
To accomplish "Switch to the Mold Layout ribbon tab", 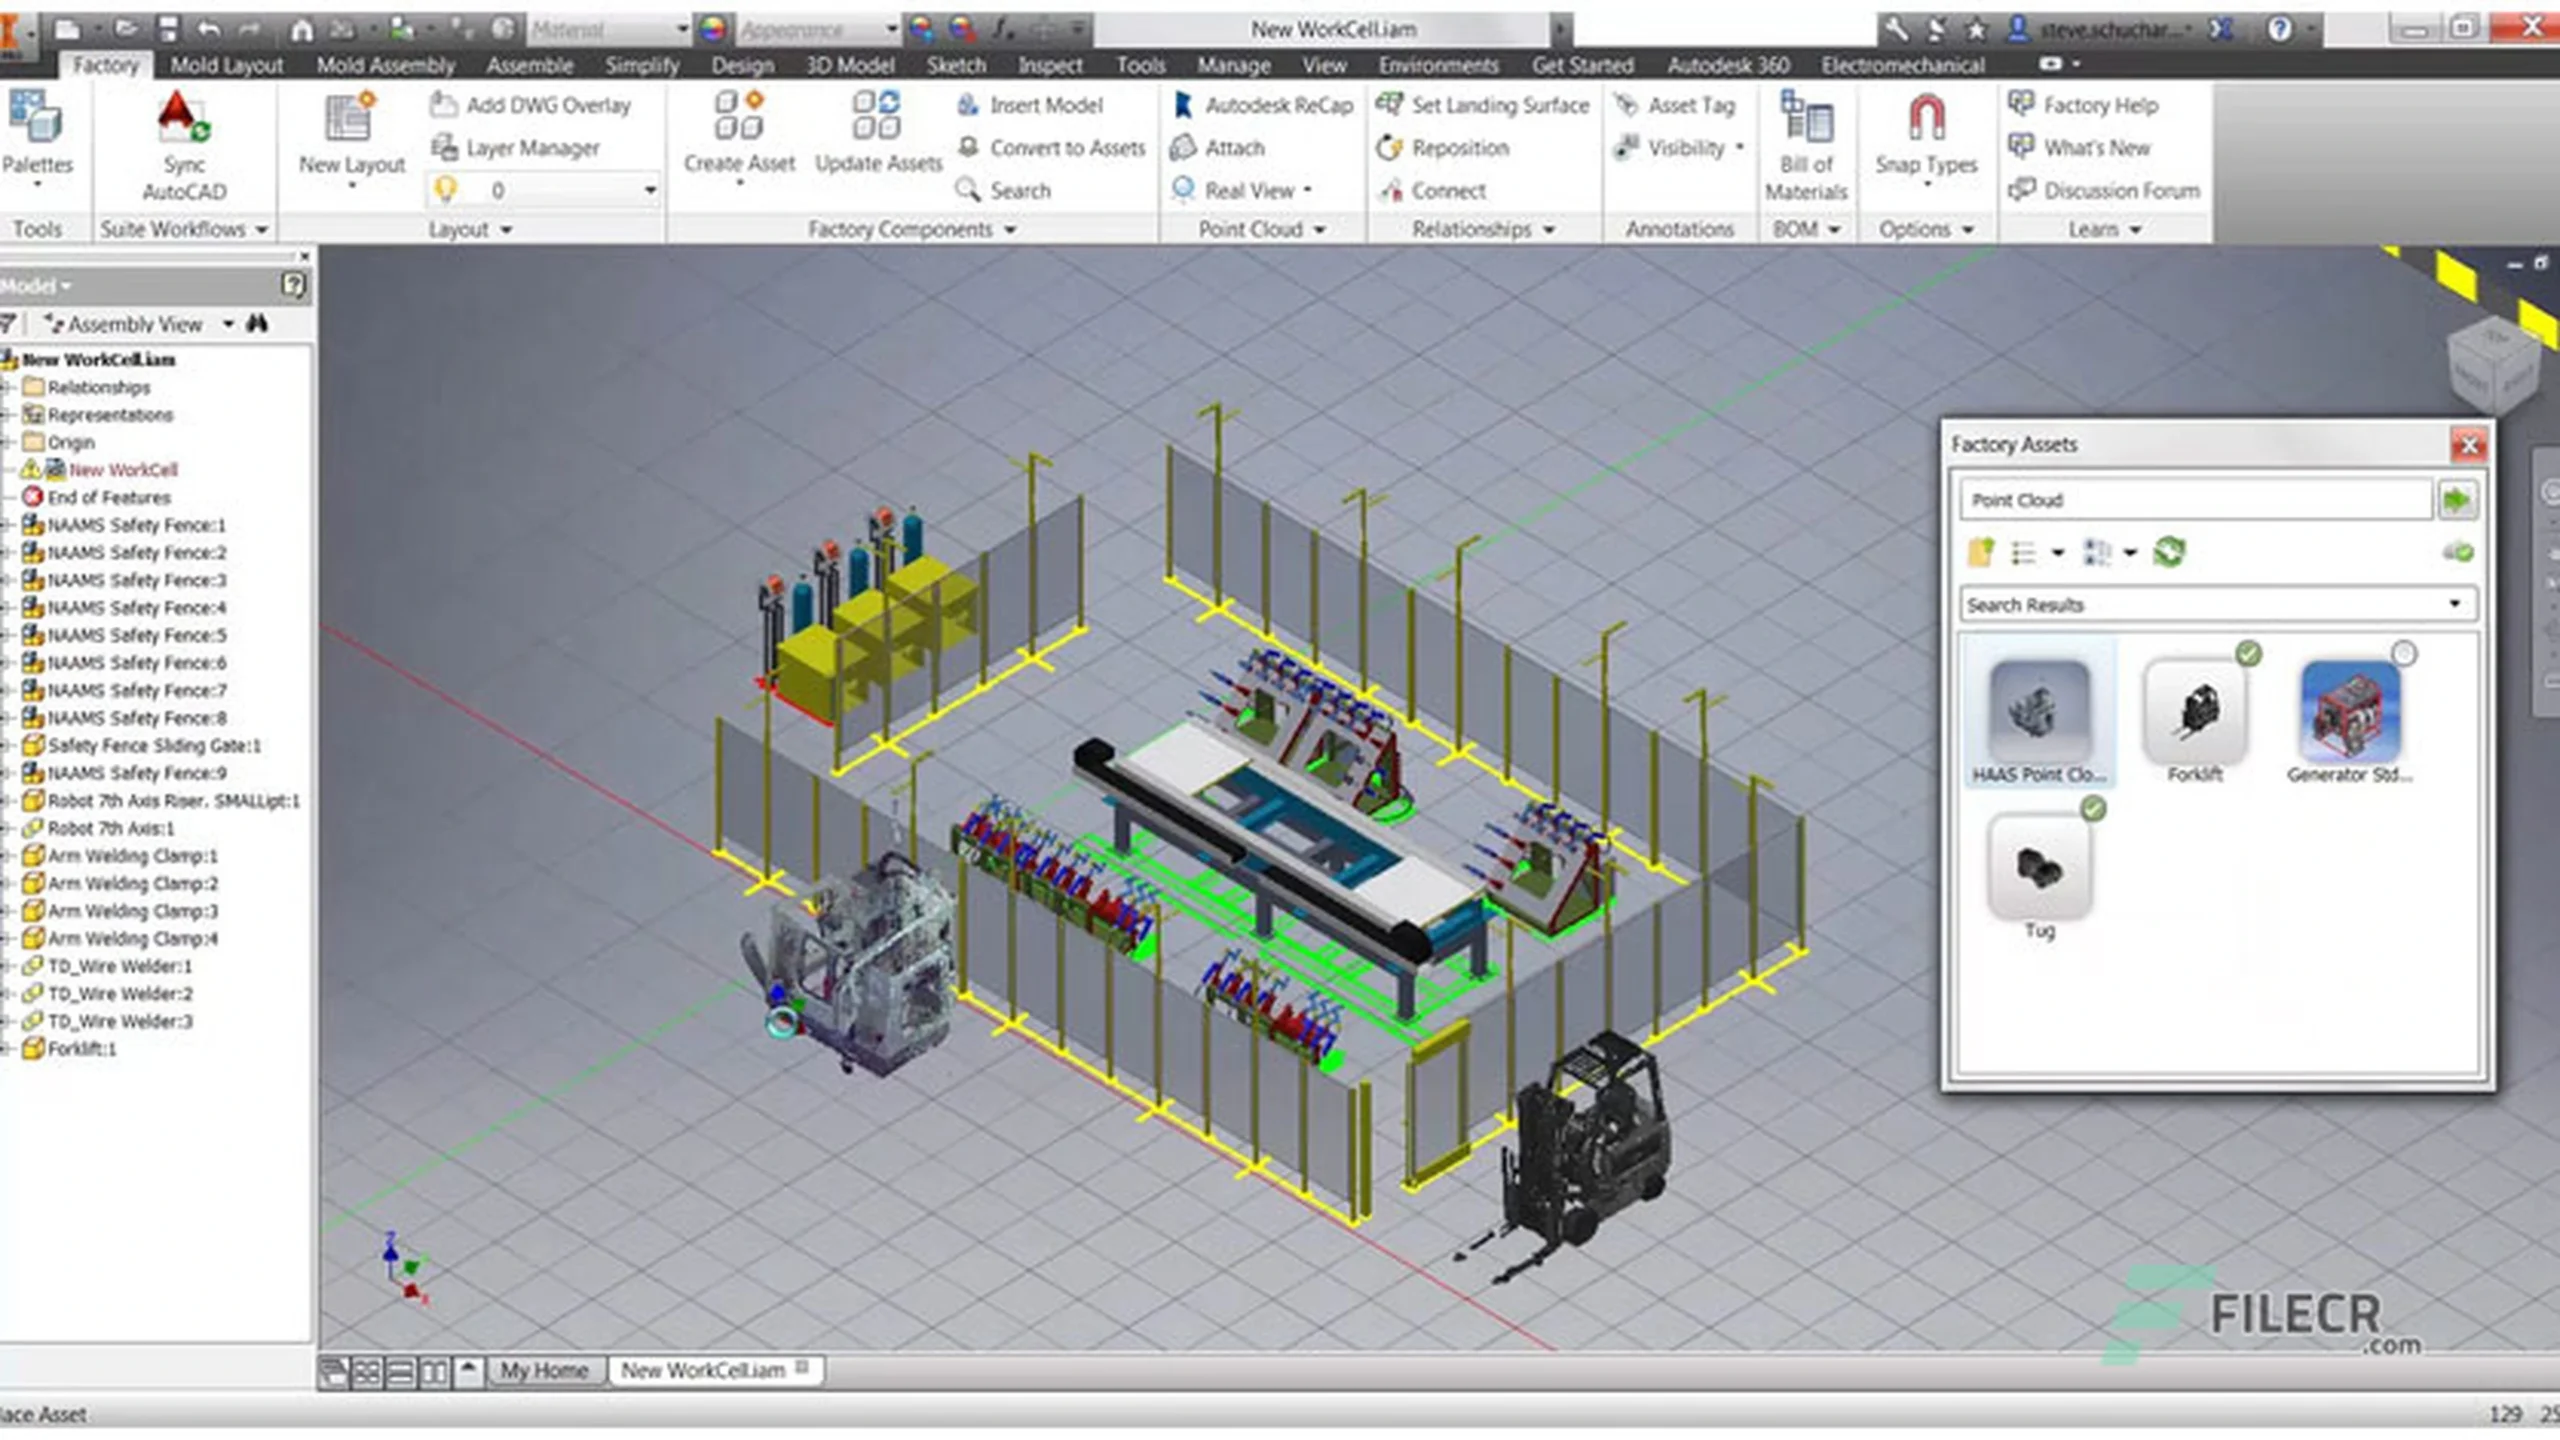I will (x=227, y=66).
